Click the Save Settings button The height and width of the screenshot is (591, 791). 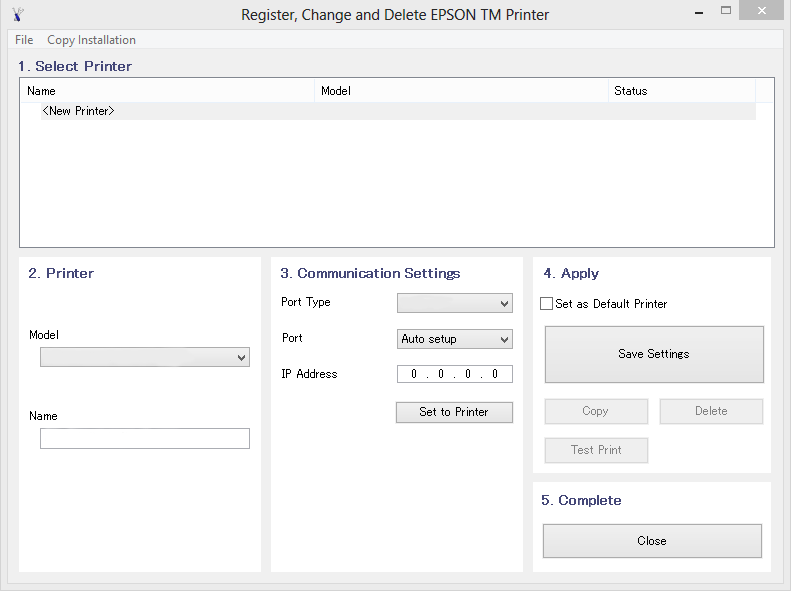[654, 354]
